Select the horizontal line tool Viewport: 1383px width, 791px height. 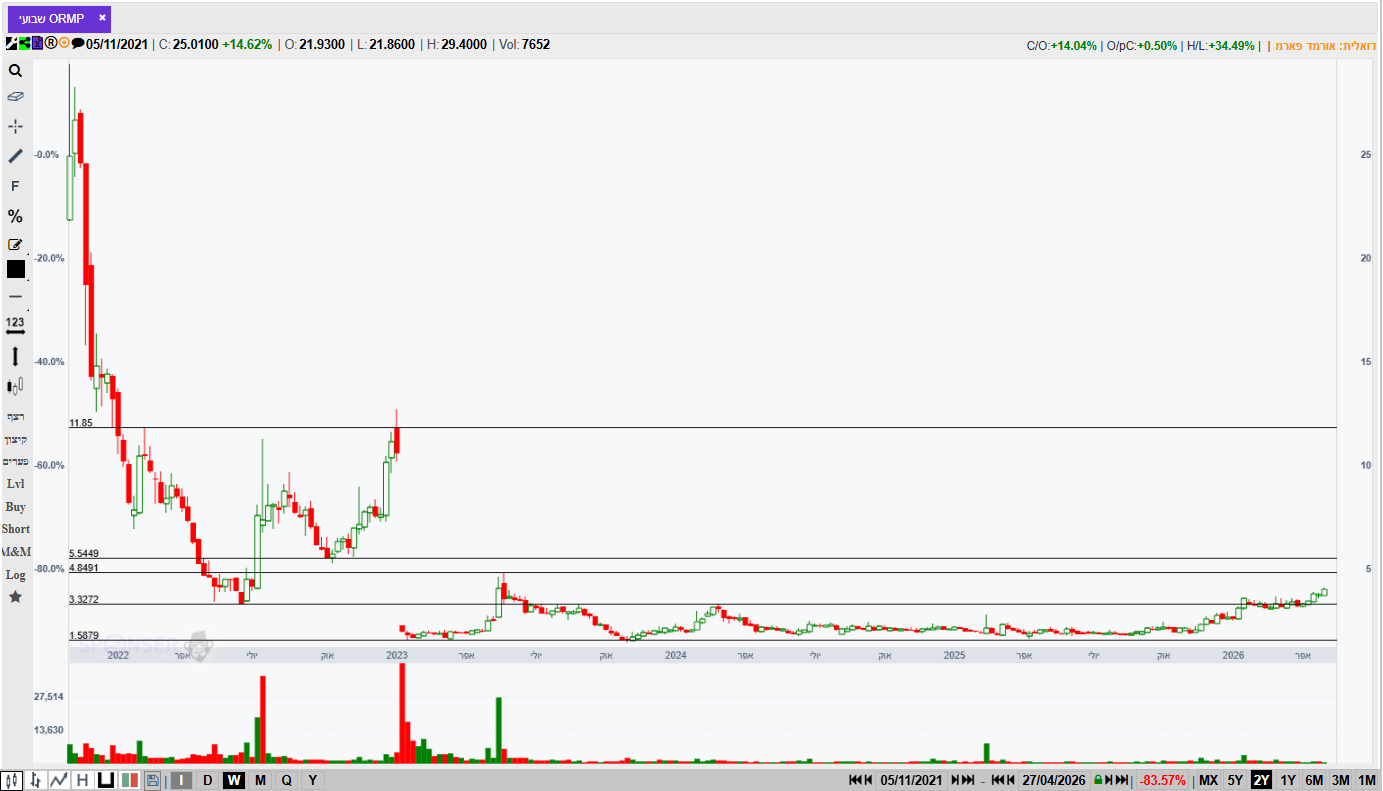(15, 296)
